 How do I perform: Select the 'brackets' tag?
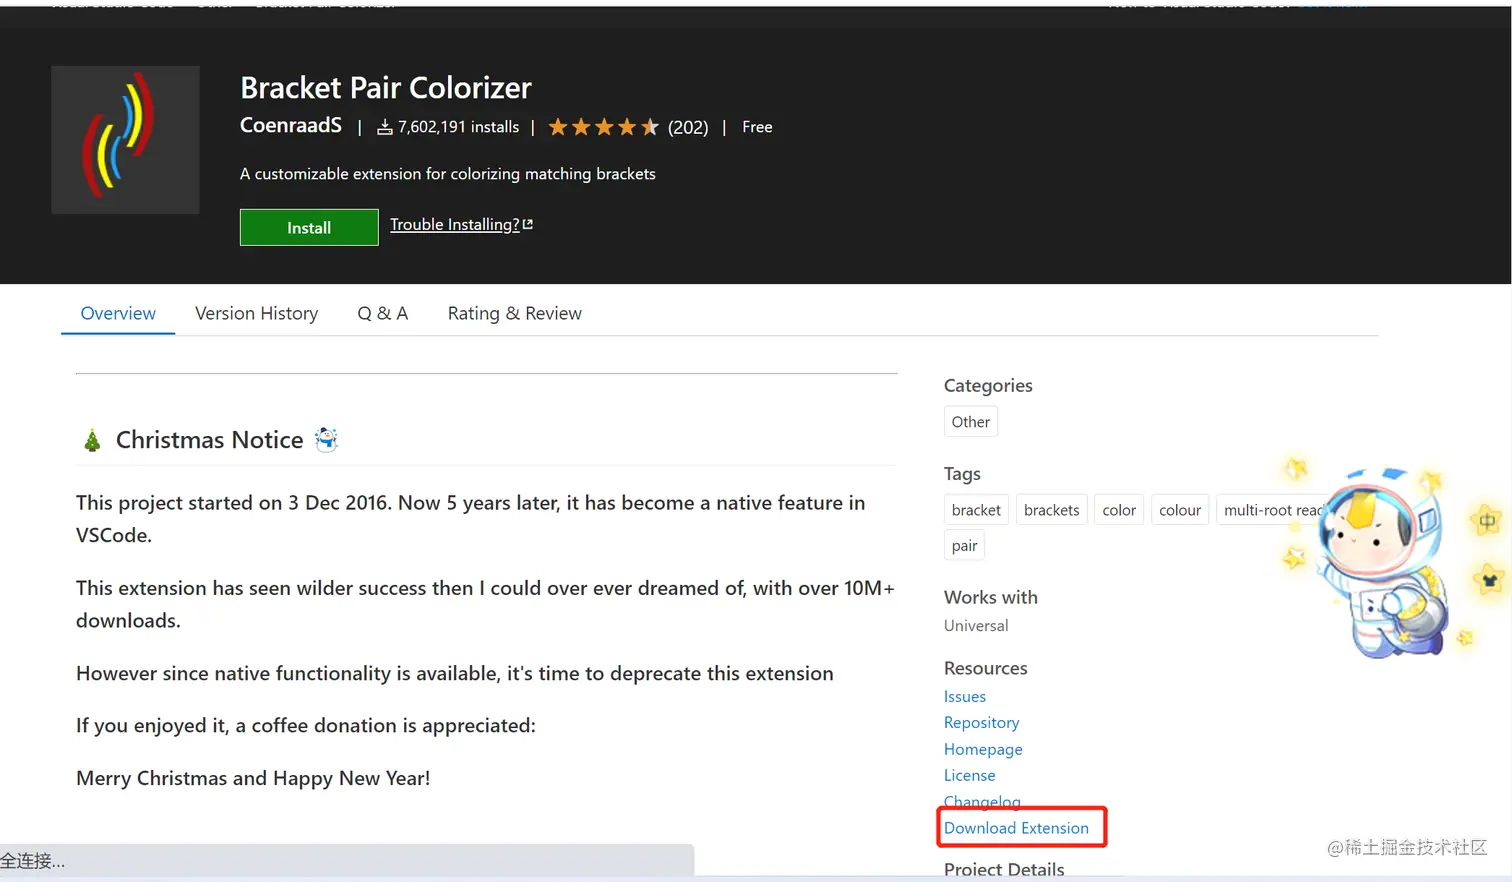pos(1052,510)
